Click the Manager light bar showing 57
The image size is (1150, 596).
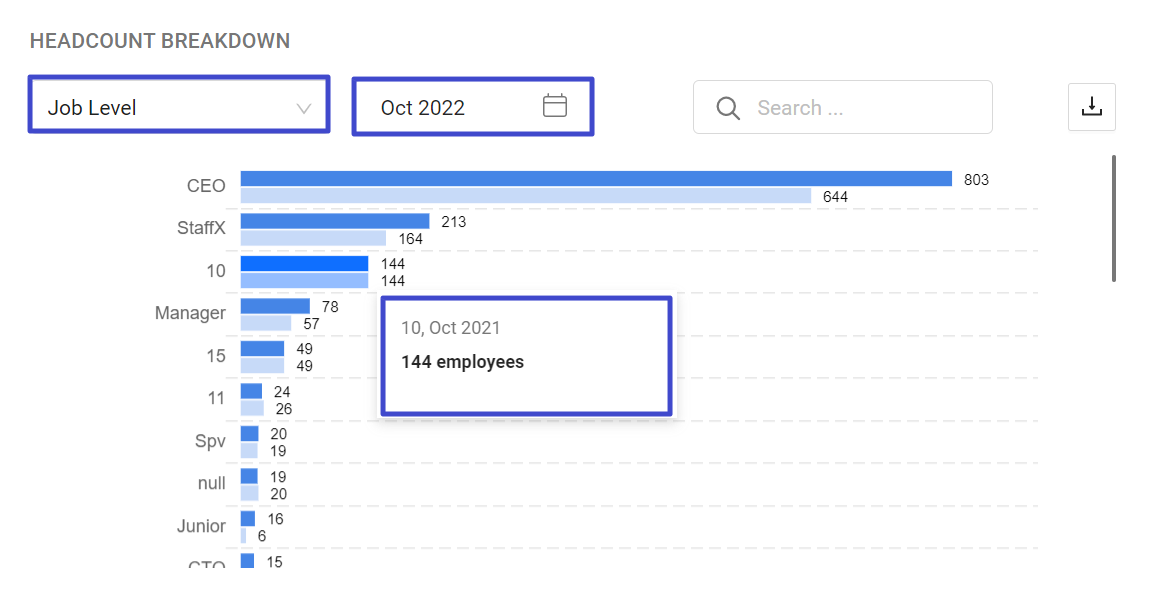266,323
